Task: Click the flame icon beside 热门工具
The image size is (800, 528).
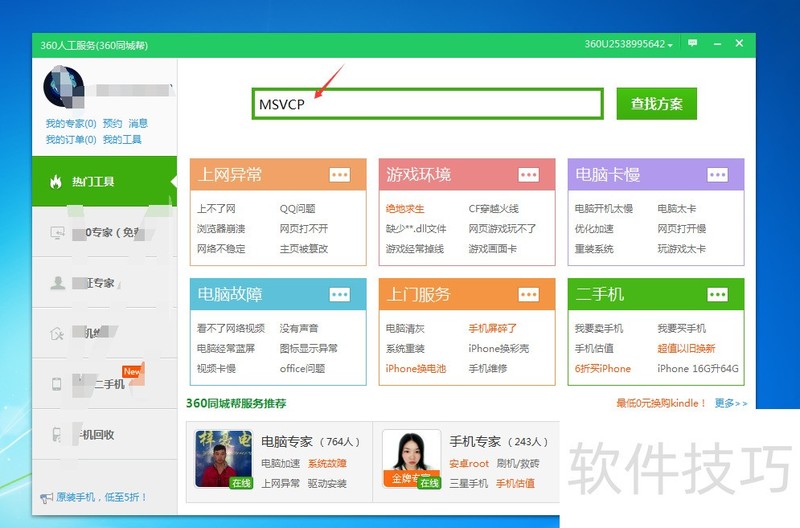Action: 56,182
